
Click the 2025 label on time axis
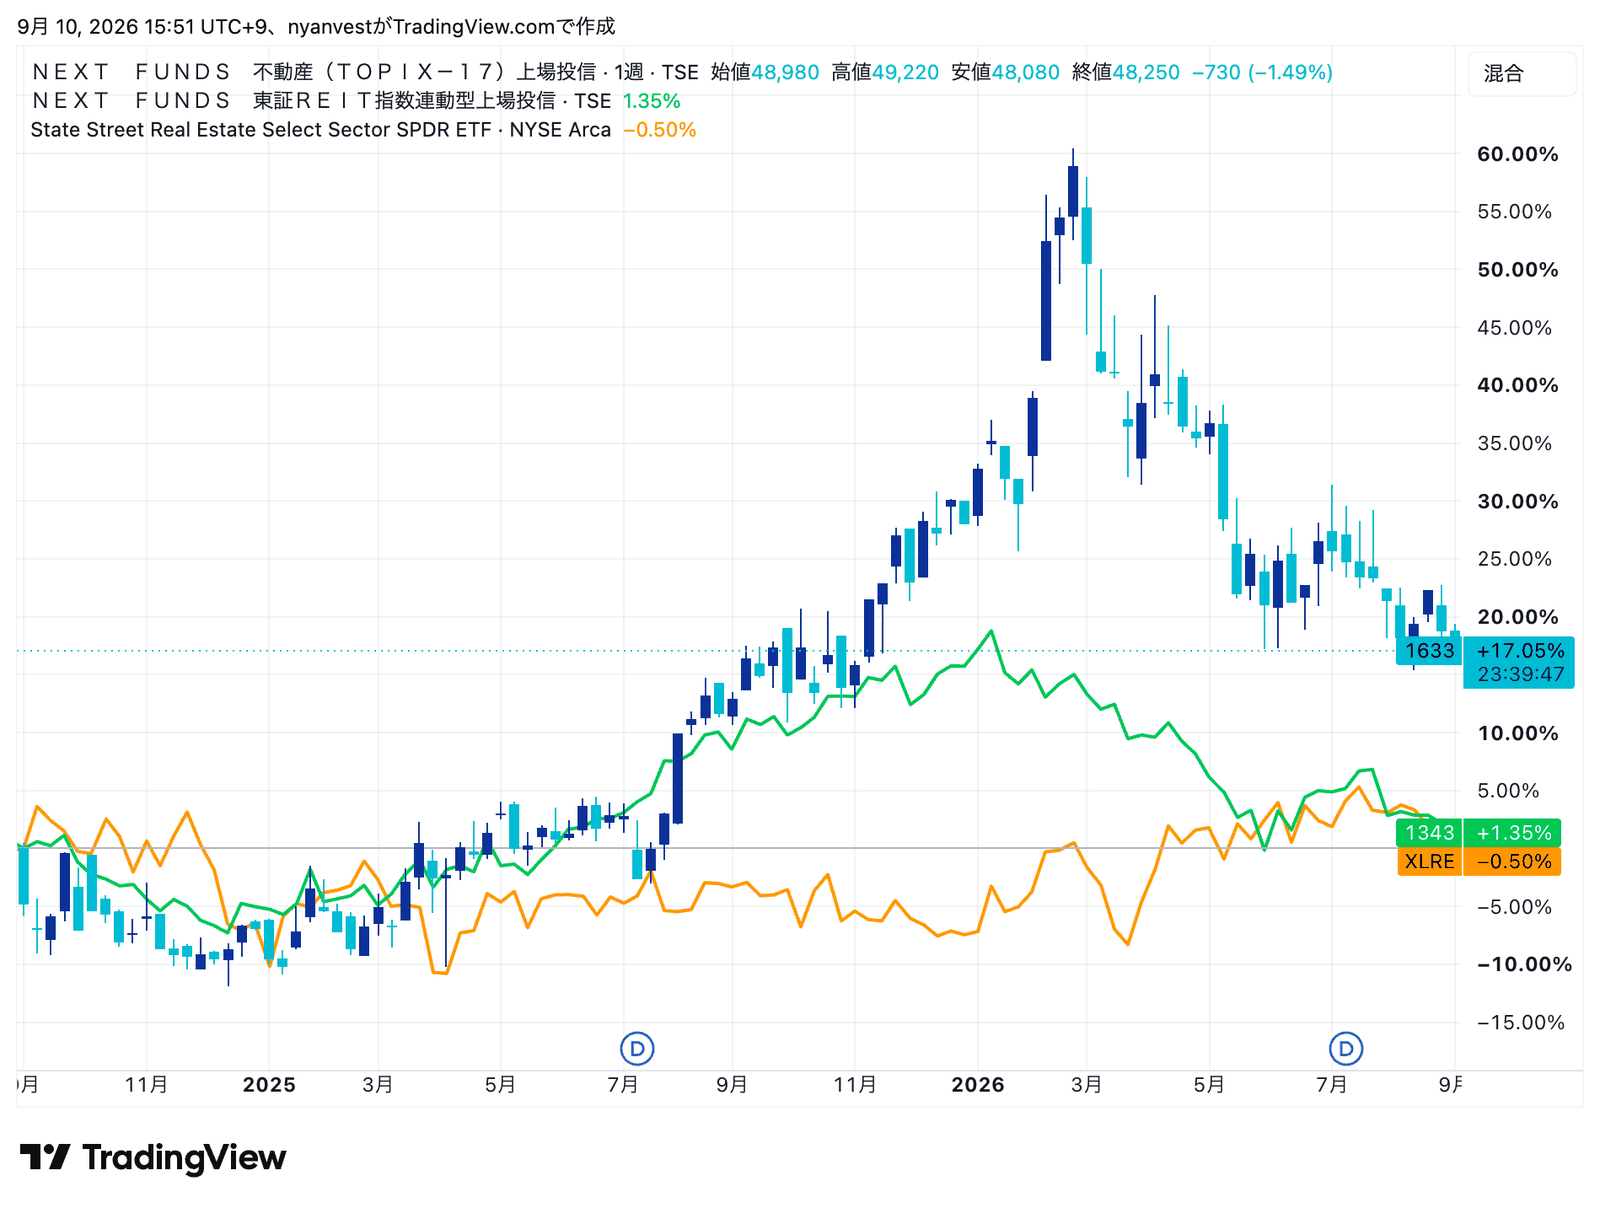[x=269, y=1085]
